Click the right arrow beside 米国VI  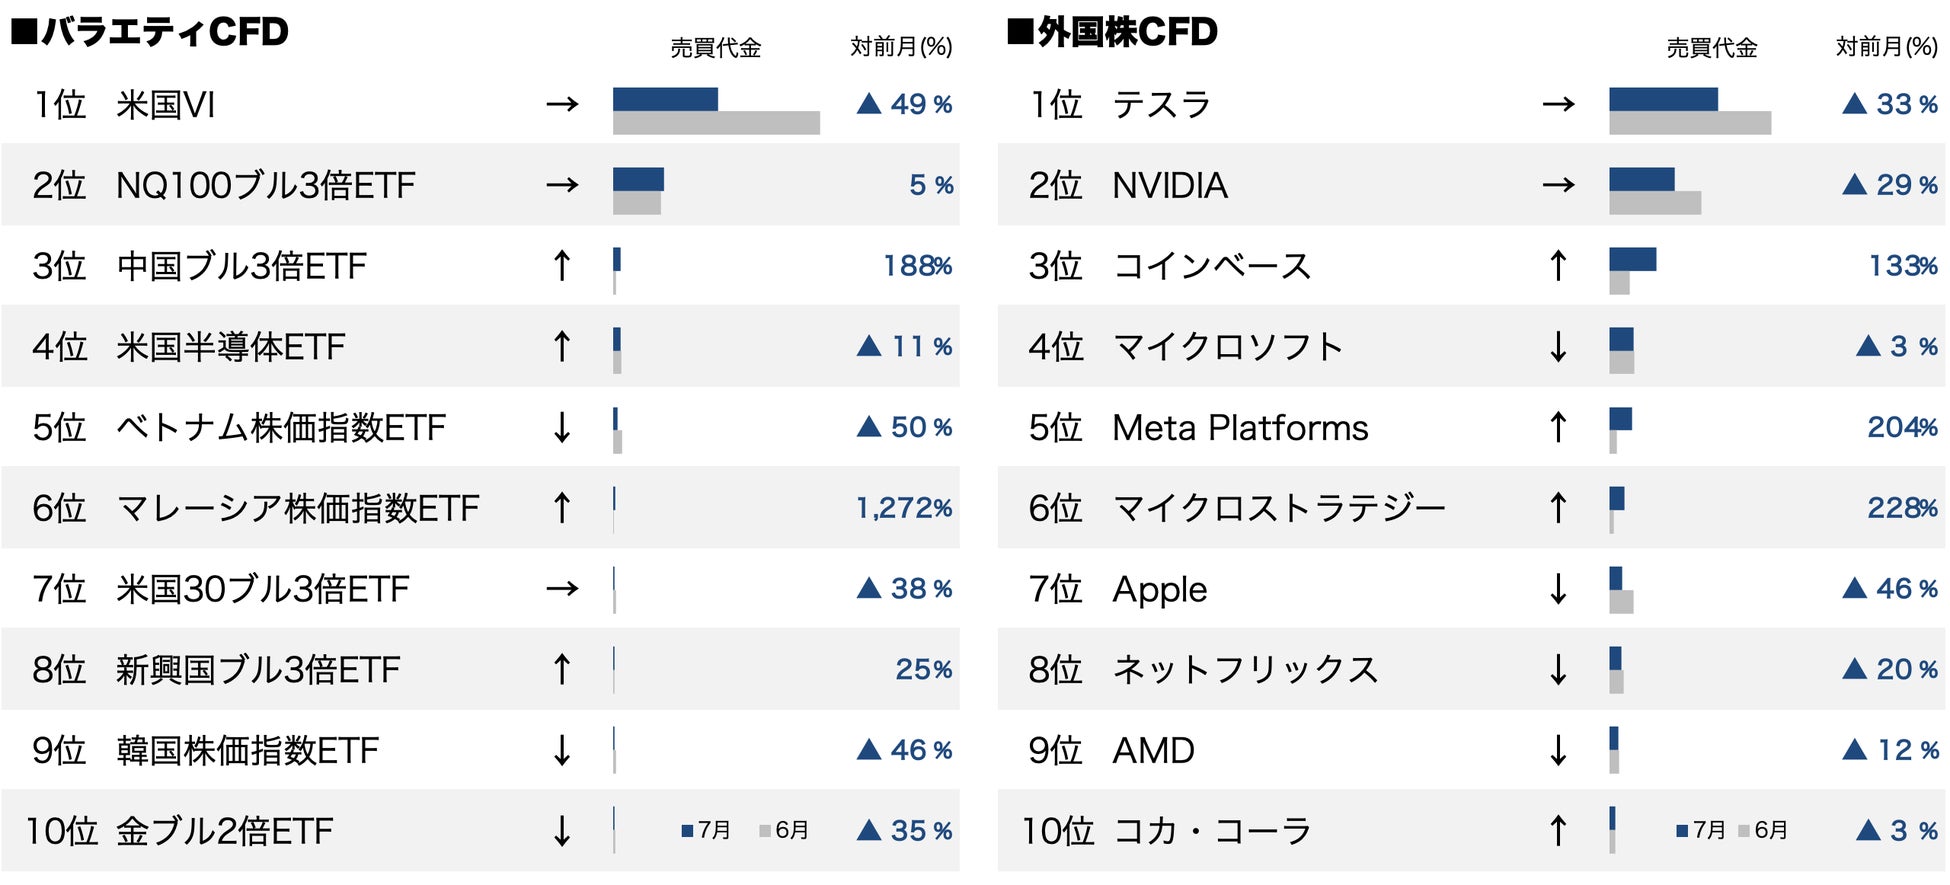click(x=562, y=104)
